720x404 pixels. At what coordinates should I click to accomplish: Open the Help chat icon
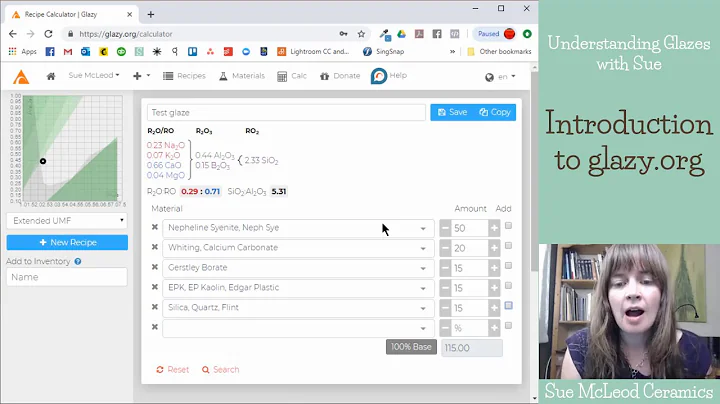(x=379, y=76)
